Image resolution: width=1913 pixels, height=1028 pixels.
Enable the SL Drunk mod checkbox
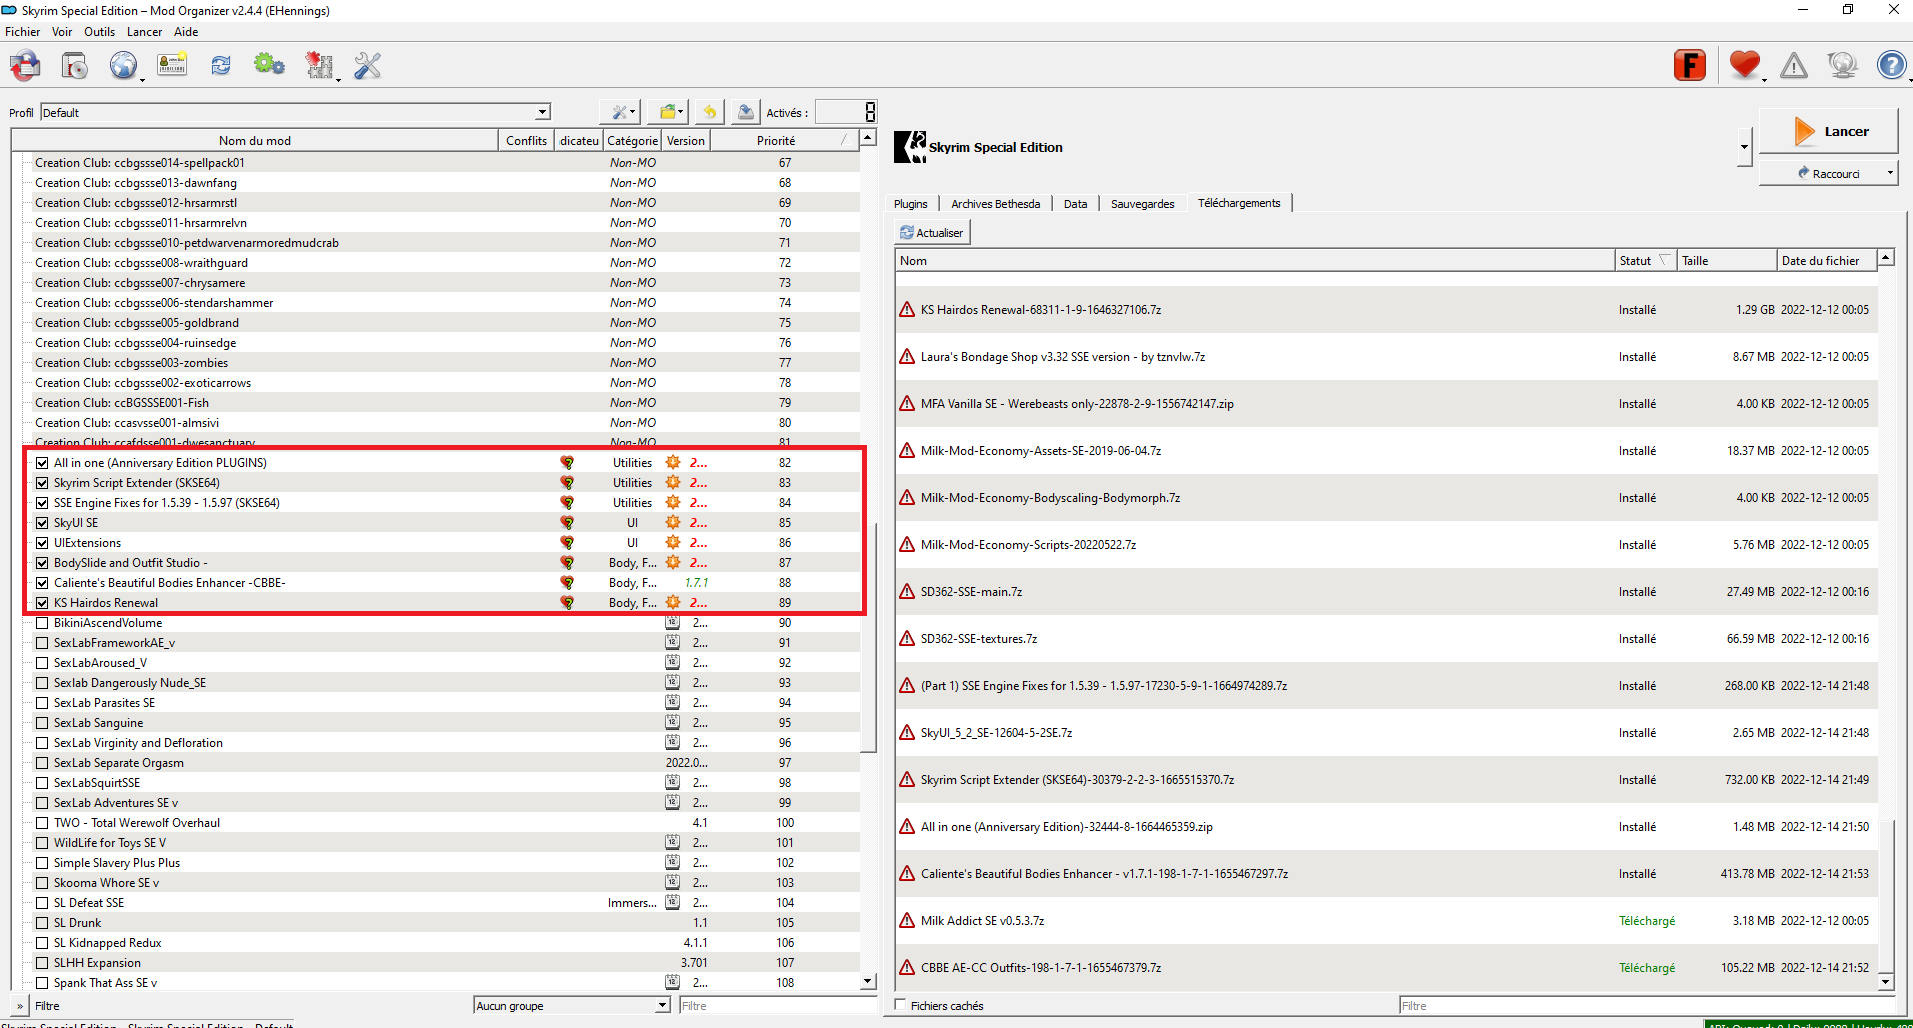[42, 923]
